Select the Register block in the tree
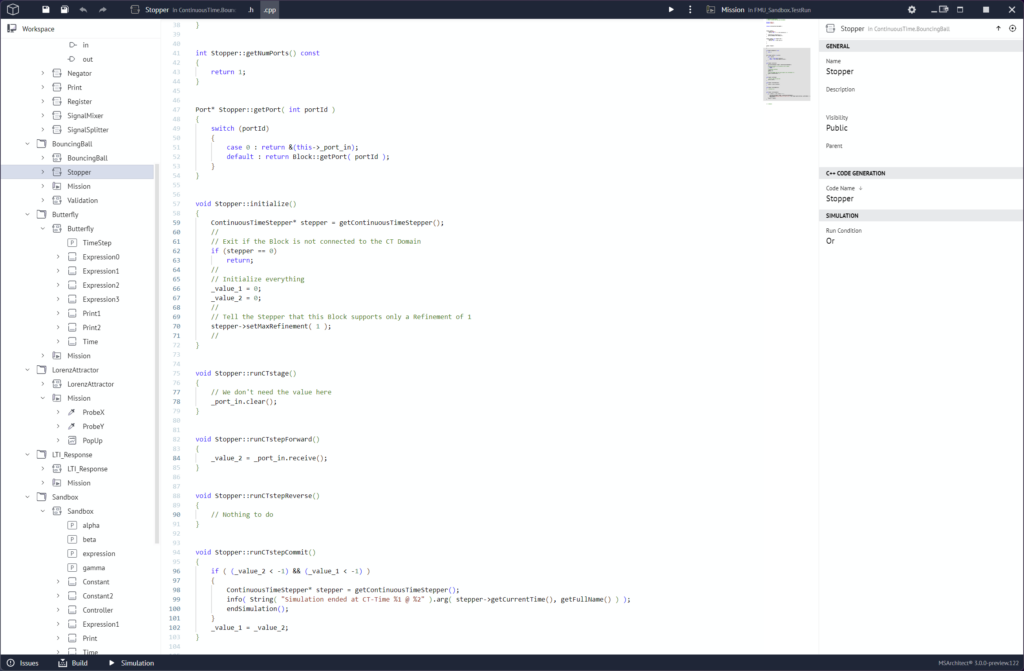 (x=79, y=101)
